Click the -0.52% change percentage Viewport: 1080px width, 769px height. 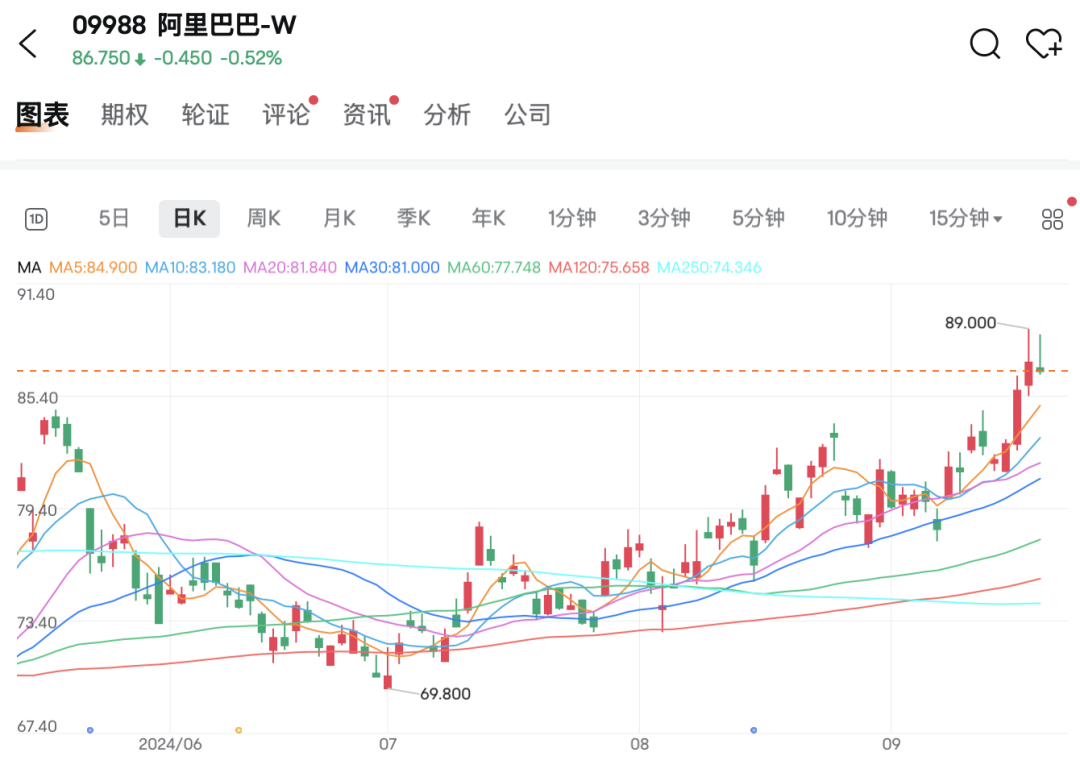click(x=251, y=58)
